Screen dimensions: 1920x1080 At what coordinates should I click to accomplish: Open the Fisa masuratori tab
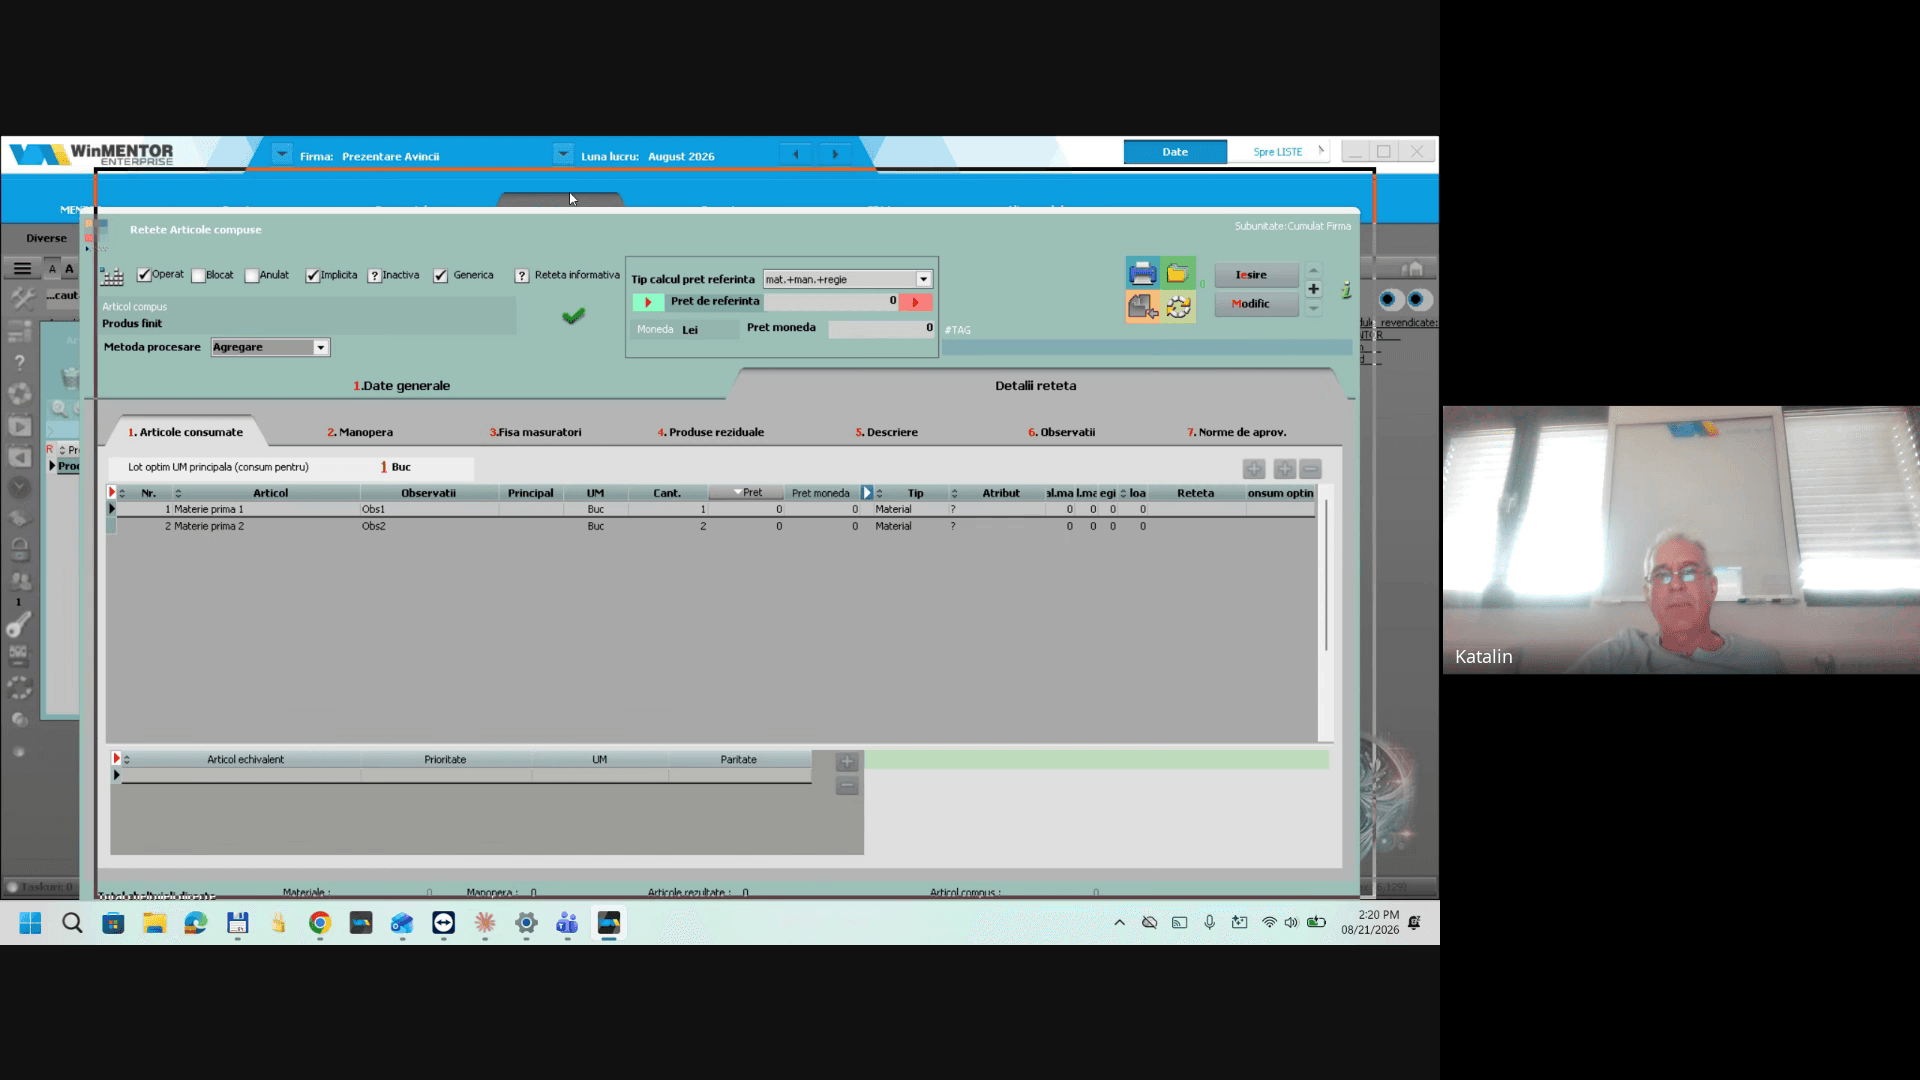click(535, 432)
